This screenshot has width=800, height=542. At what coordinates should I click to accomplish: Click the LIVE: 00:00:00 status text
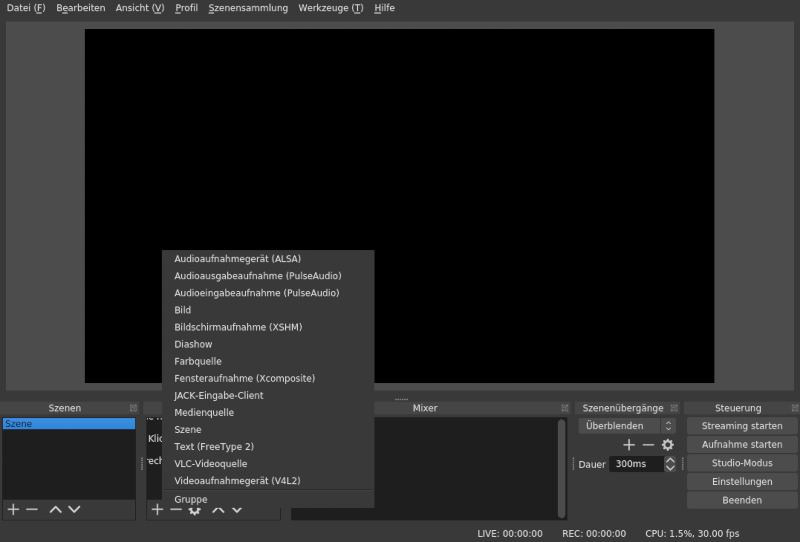tap(510, 533)
